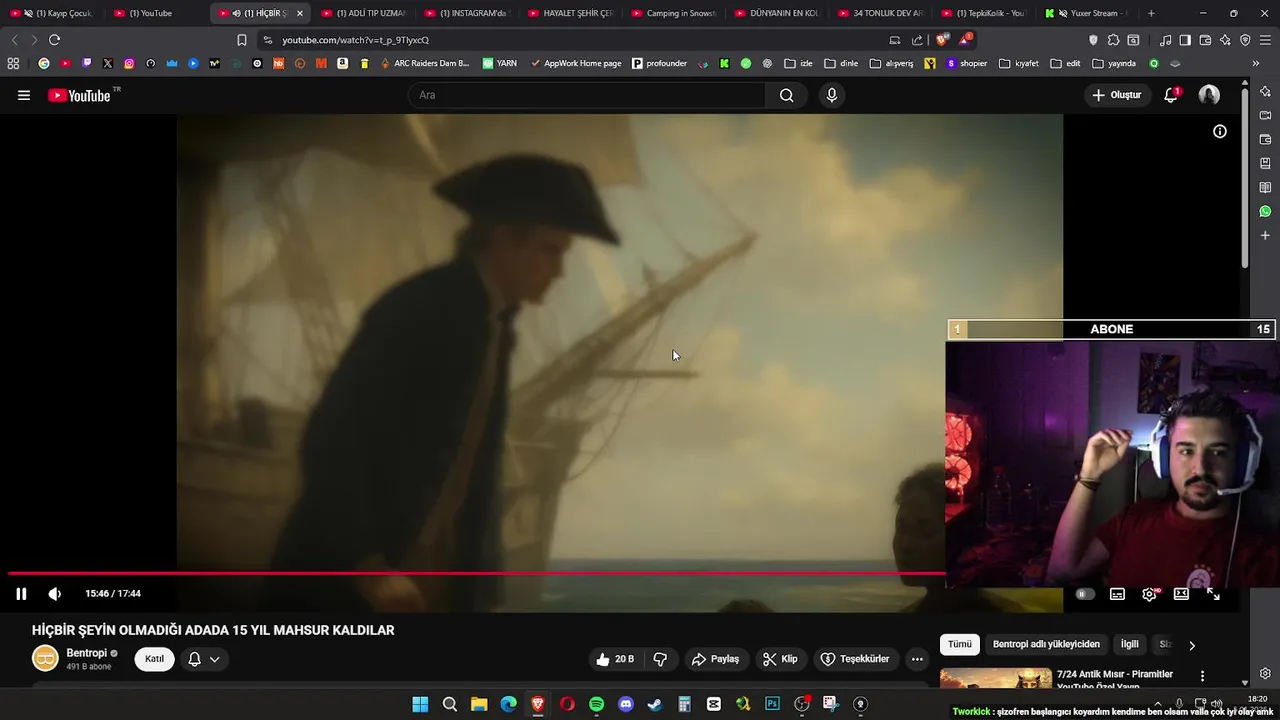Viewport: 1280px width, 720px height.
Task: Focus the Ara search input field
Action: [x=587, y=95]
